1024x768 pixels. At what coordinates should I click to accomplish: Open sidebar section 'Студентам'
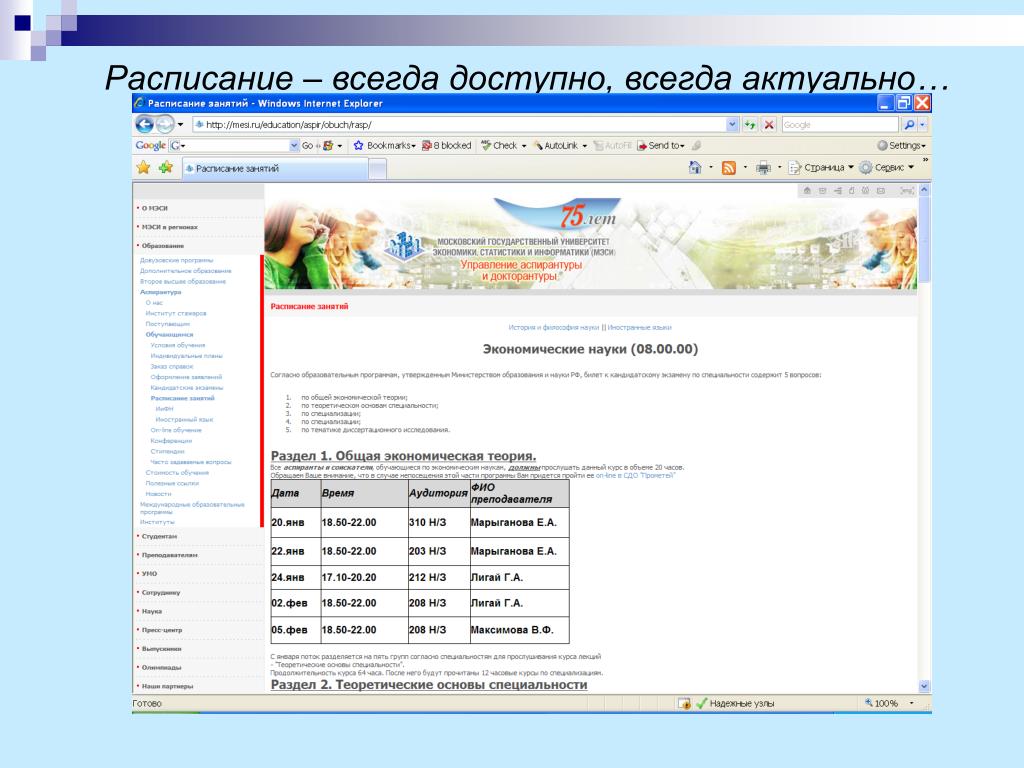click(159, 536)
